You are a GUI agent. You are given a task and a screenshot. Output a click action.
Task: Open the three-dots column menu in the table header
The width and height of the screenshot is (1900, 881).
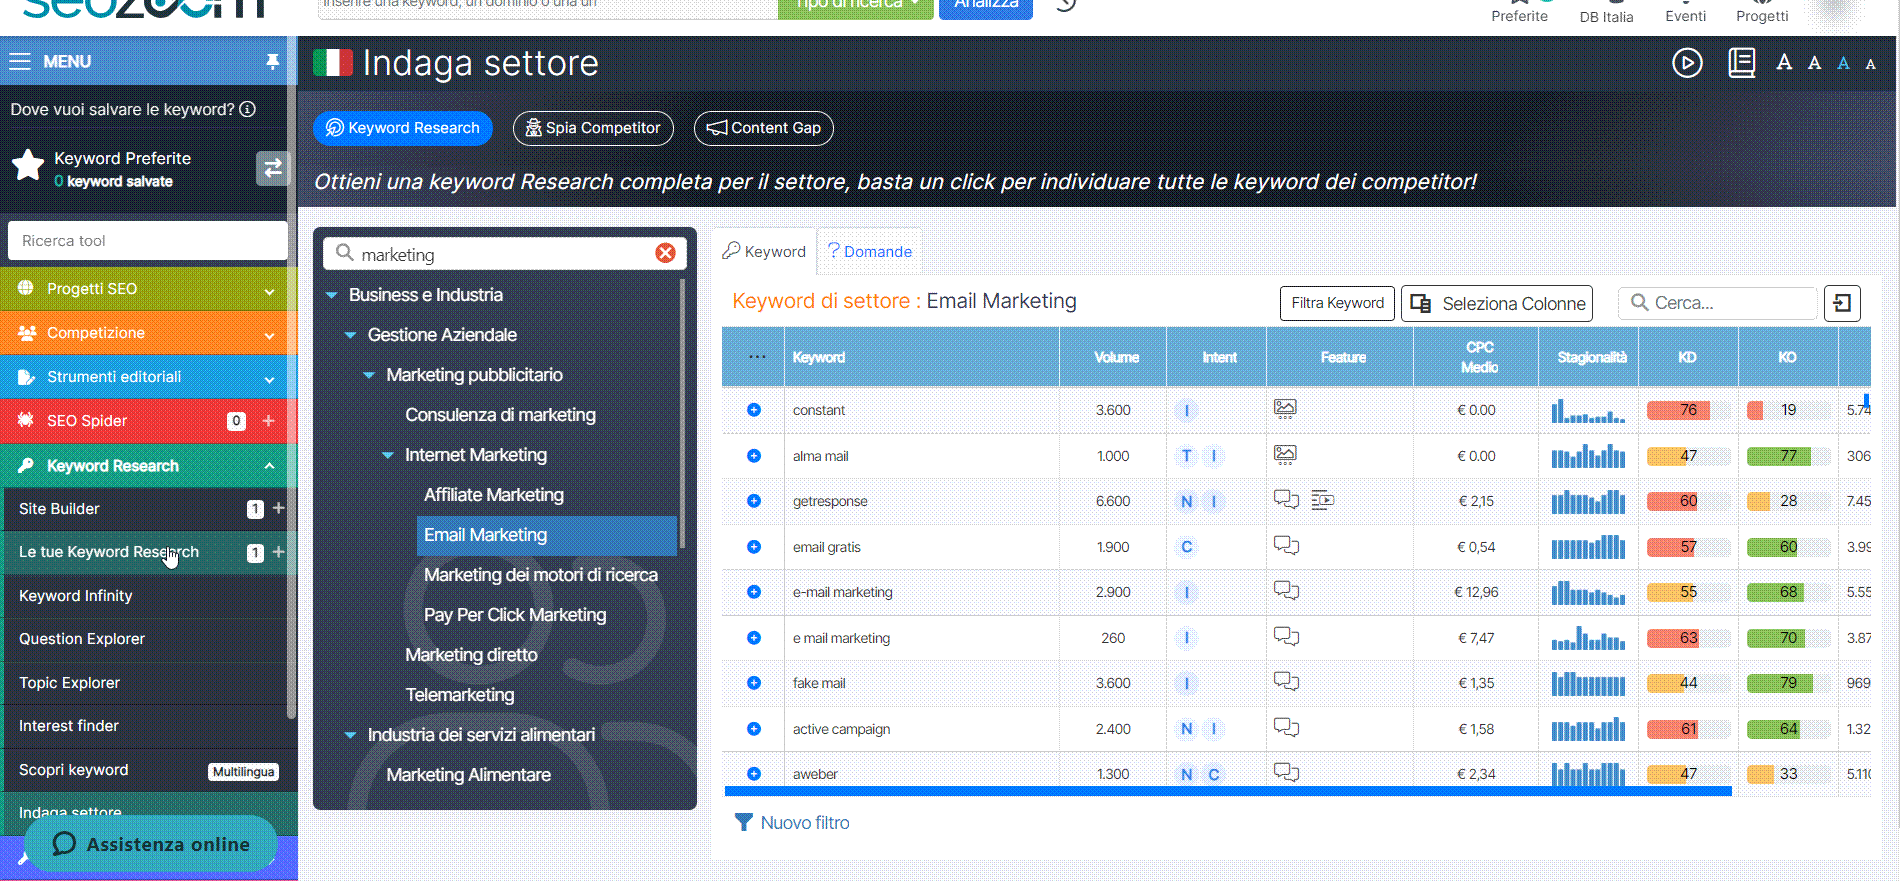coord(757,357)
